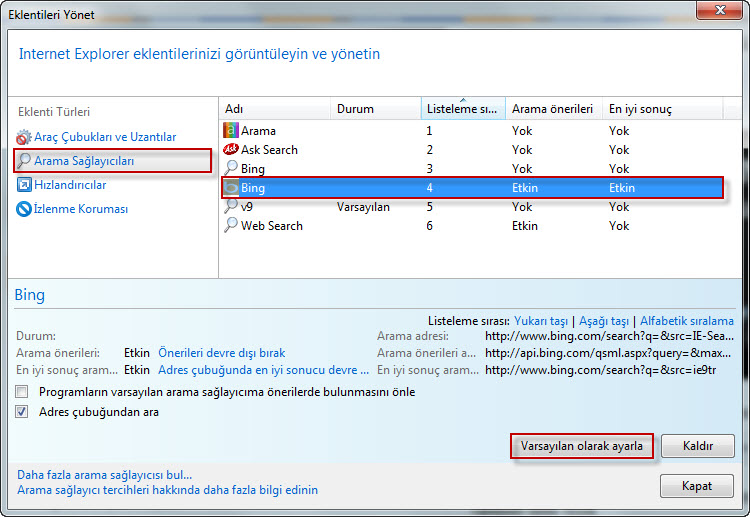Click the colorful Arama provider icon
Viewport: 750px width, 517px height.
231,131
